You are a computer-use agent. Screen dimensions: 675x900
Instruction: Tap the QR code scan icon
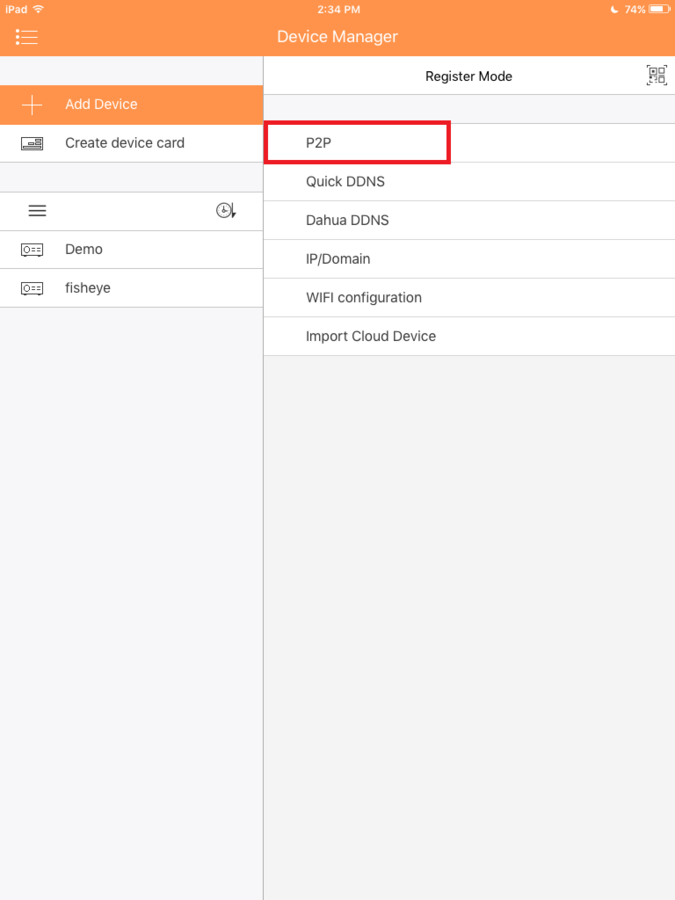click(x=656, y=75)
